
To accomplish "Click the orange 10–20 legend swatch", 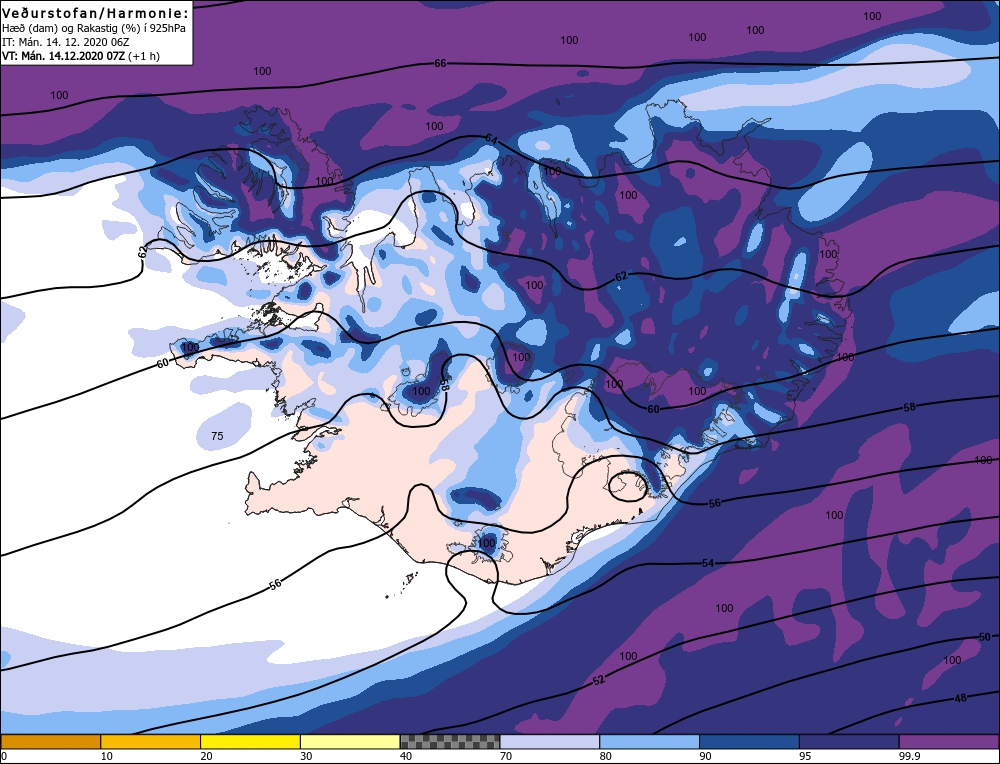I will pyautogui.click(x=151, y=741).
